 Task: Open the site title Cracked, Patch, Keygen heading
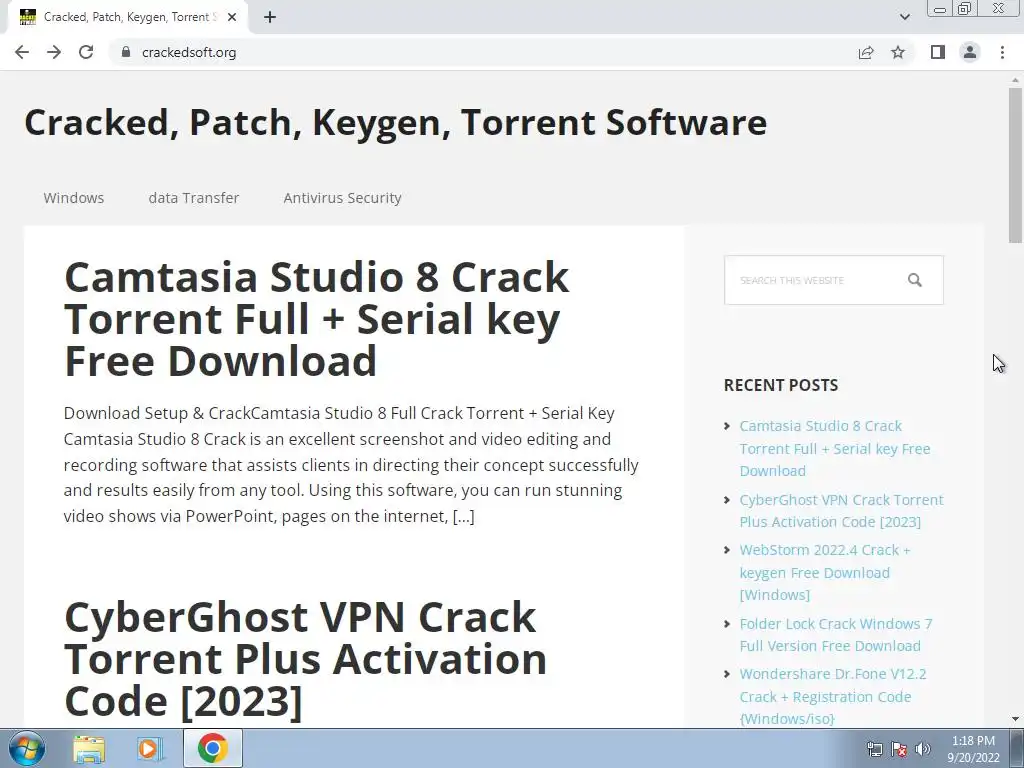(x=396, y=123)
